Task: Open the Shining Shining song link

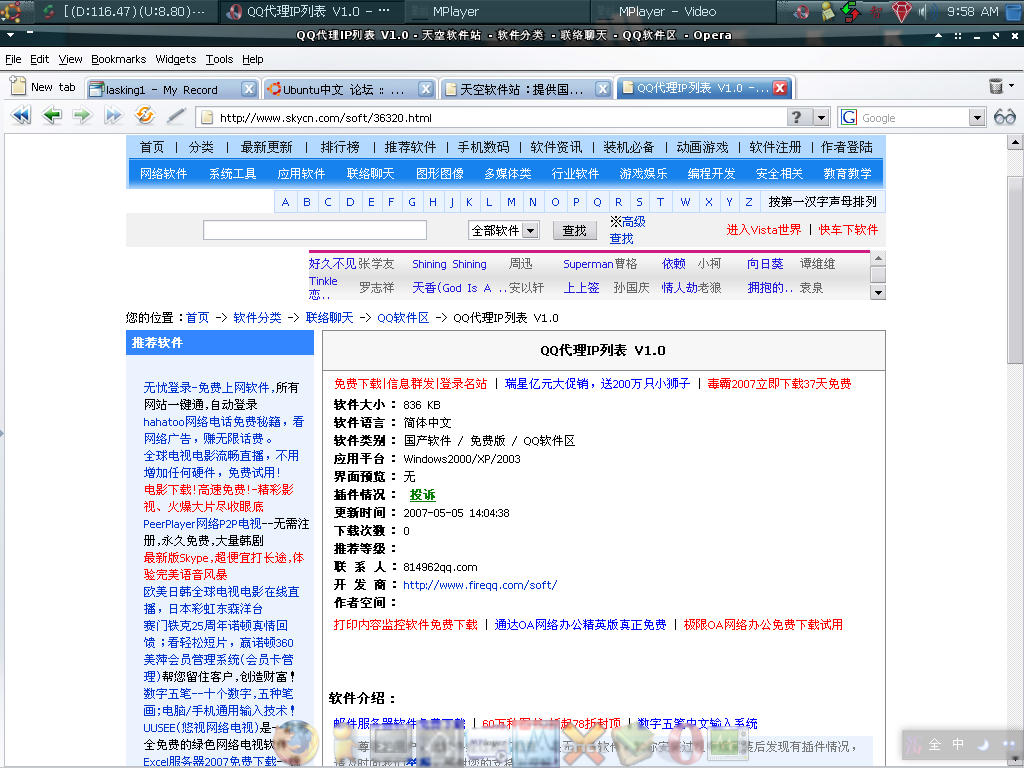Action: point(449,264)
